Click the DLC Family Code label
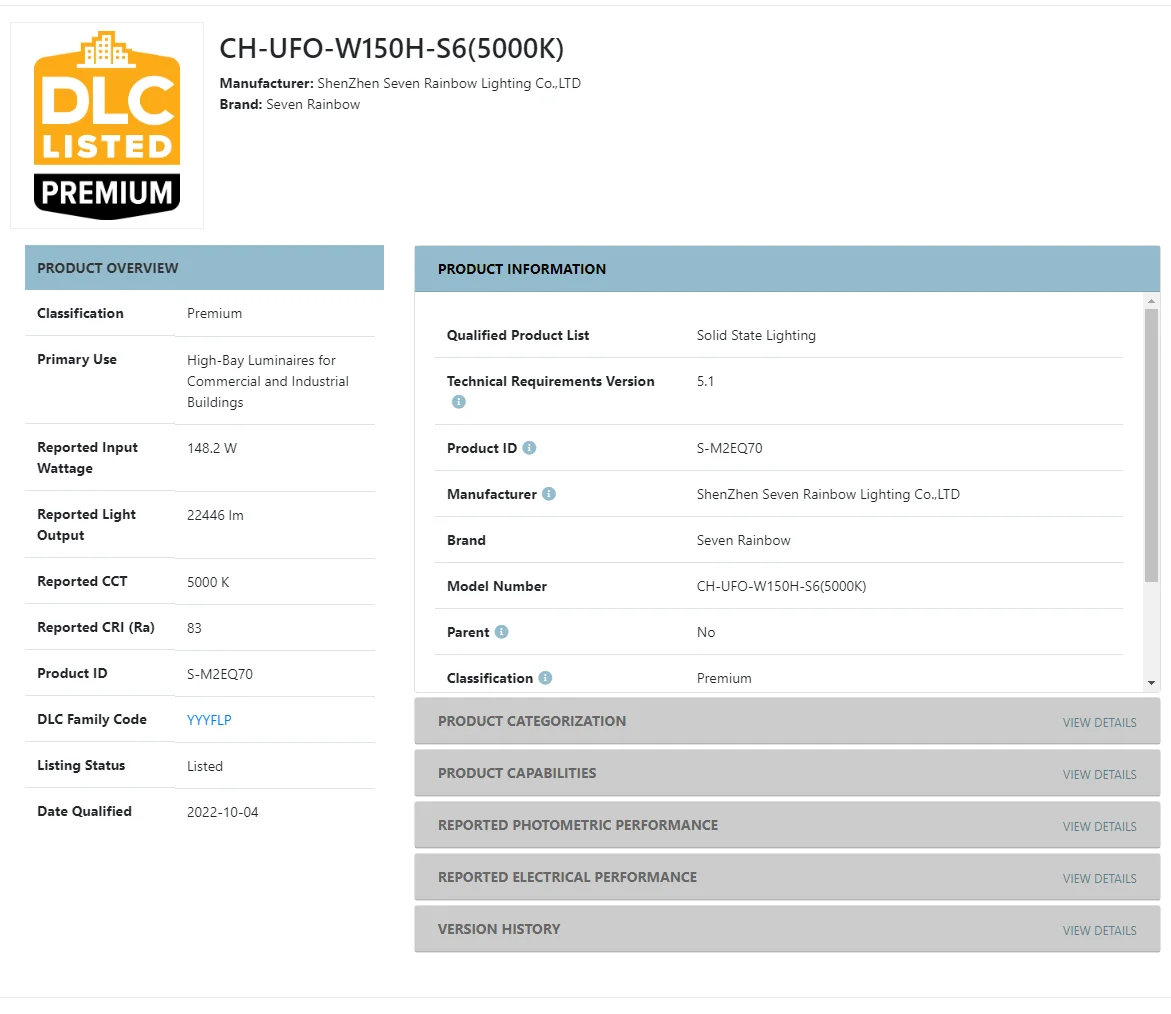1171x1014 pixels. coord(92,719)
